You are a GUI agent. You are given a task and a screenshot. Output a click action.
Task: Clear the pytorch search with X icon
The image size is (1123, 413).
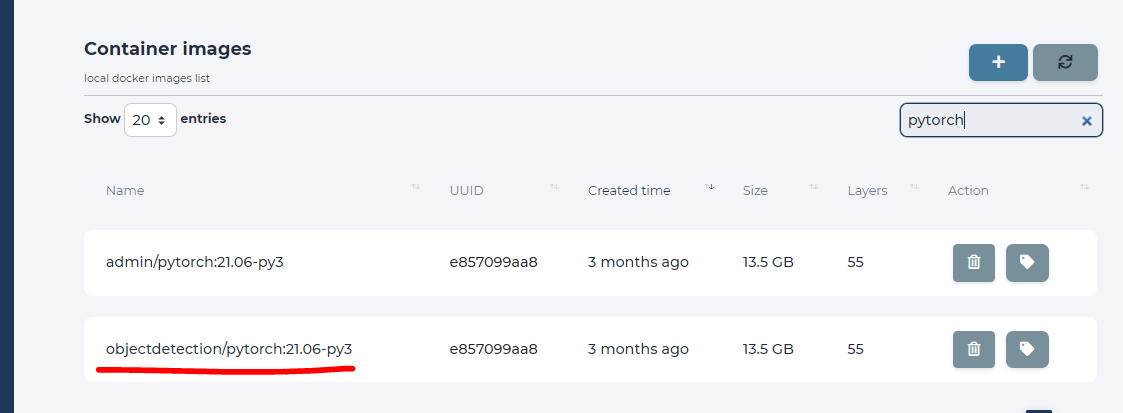[x=1086, y=121]
